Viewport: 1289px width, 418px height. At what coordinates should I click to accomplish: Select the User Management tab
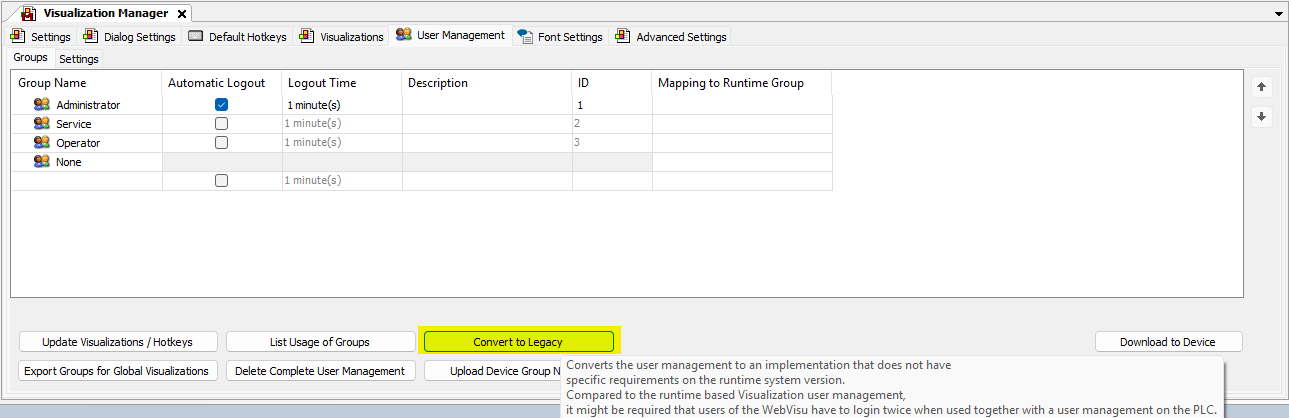[x=451, y=35]
